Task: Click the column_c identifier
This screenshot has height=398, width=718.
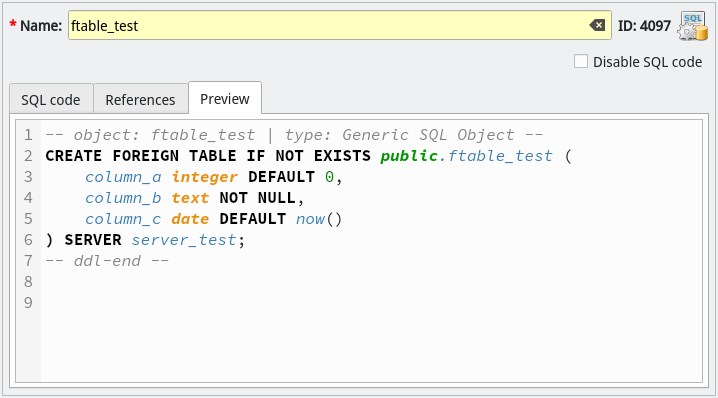Action: [x=123, y=219]
